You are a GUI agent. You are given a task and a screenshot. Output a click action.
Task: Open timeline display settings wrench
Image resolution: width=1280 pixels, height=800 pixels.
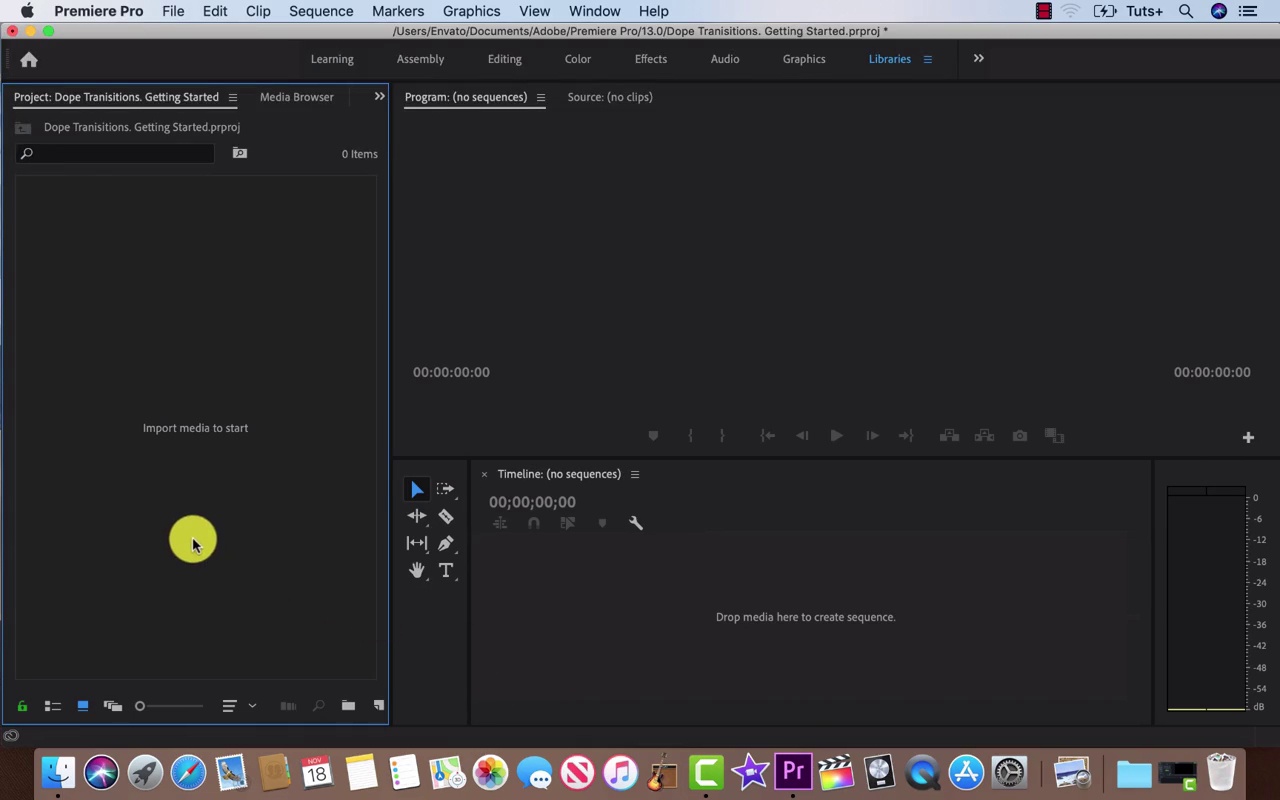coord(635,523)
